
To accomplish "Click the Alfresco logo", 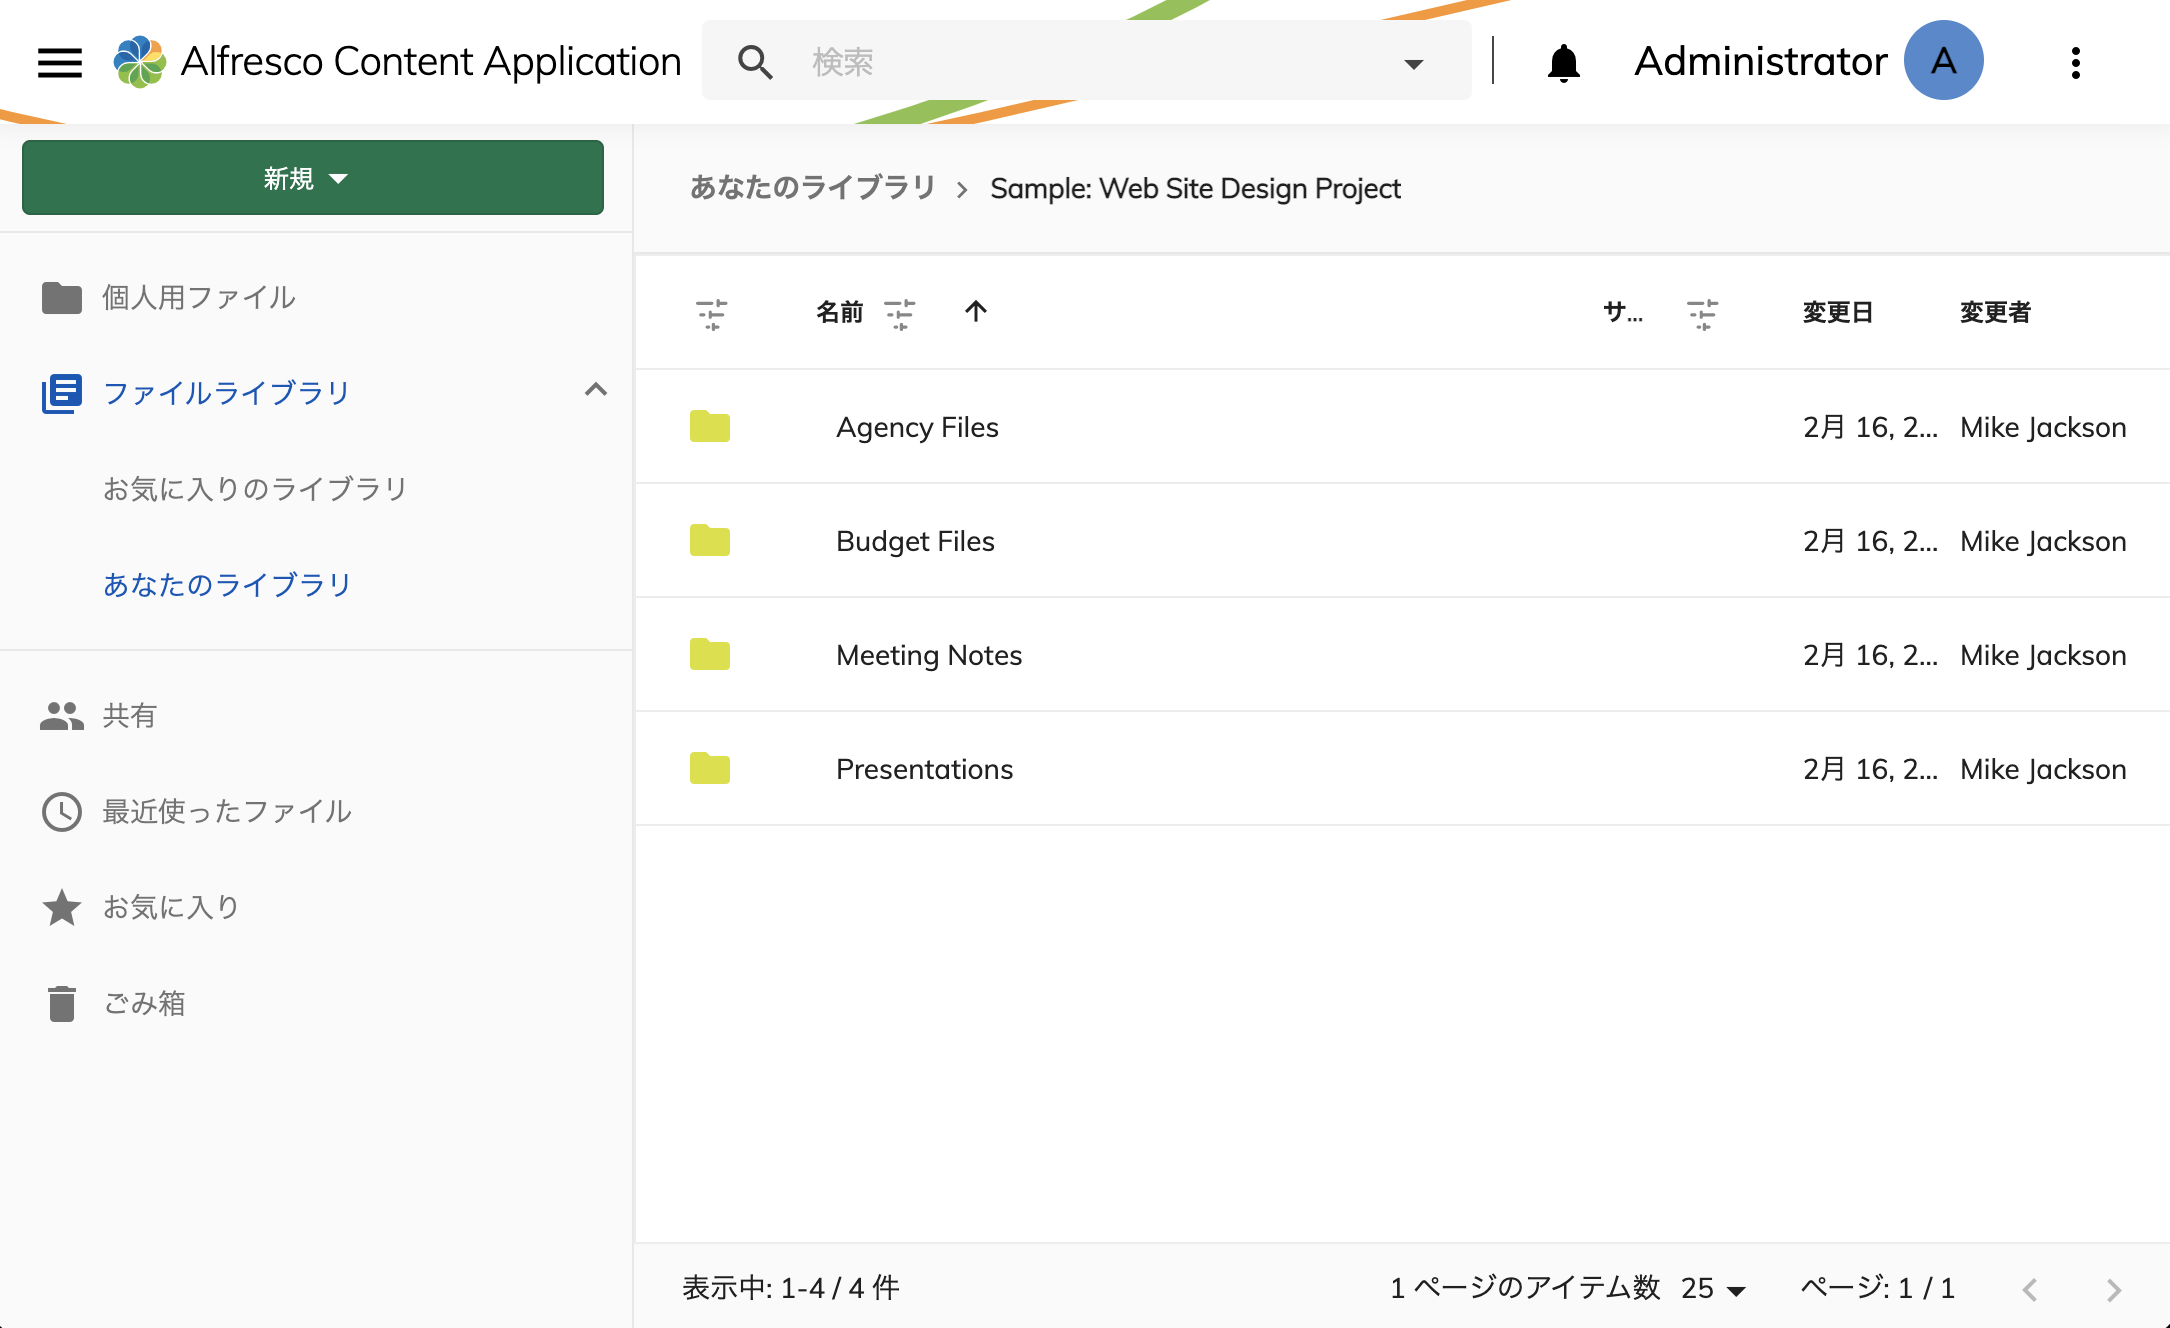I will tap(140, 60).
